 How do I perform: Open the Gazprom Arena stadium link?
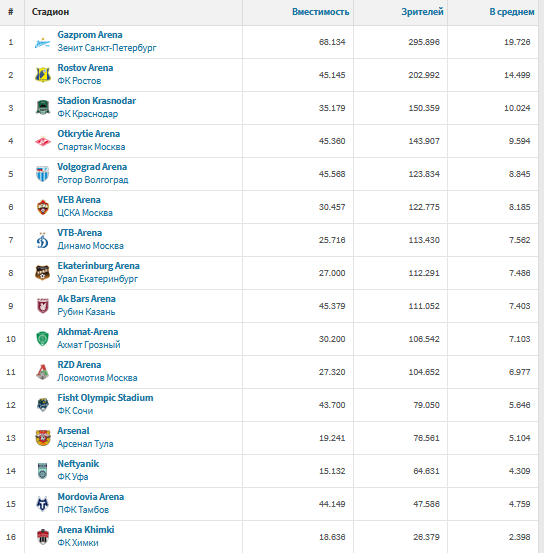pyautogui.click(x=90, y=35)
